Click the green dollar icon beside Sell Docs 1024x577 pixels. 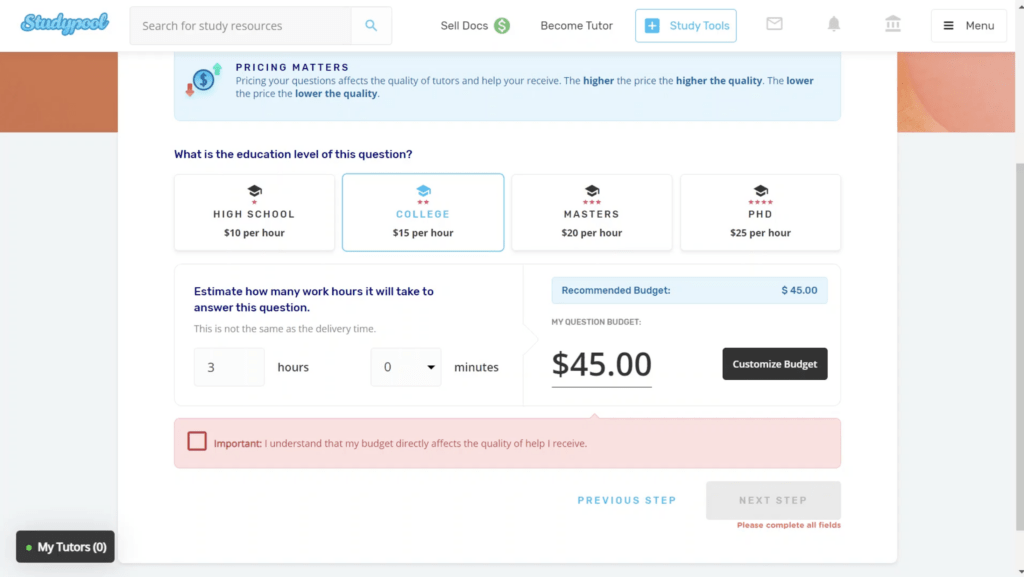501,24
